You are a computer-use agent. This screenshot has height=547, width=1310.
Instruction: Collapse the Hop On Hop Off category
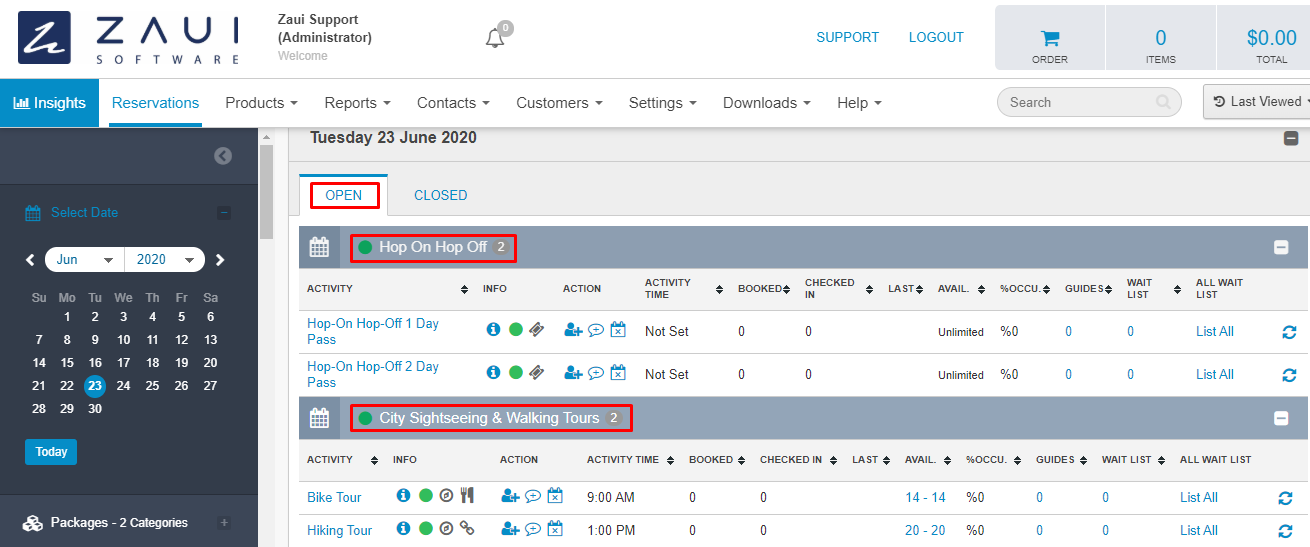[x=1281, y=247]
